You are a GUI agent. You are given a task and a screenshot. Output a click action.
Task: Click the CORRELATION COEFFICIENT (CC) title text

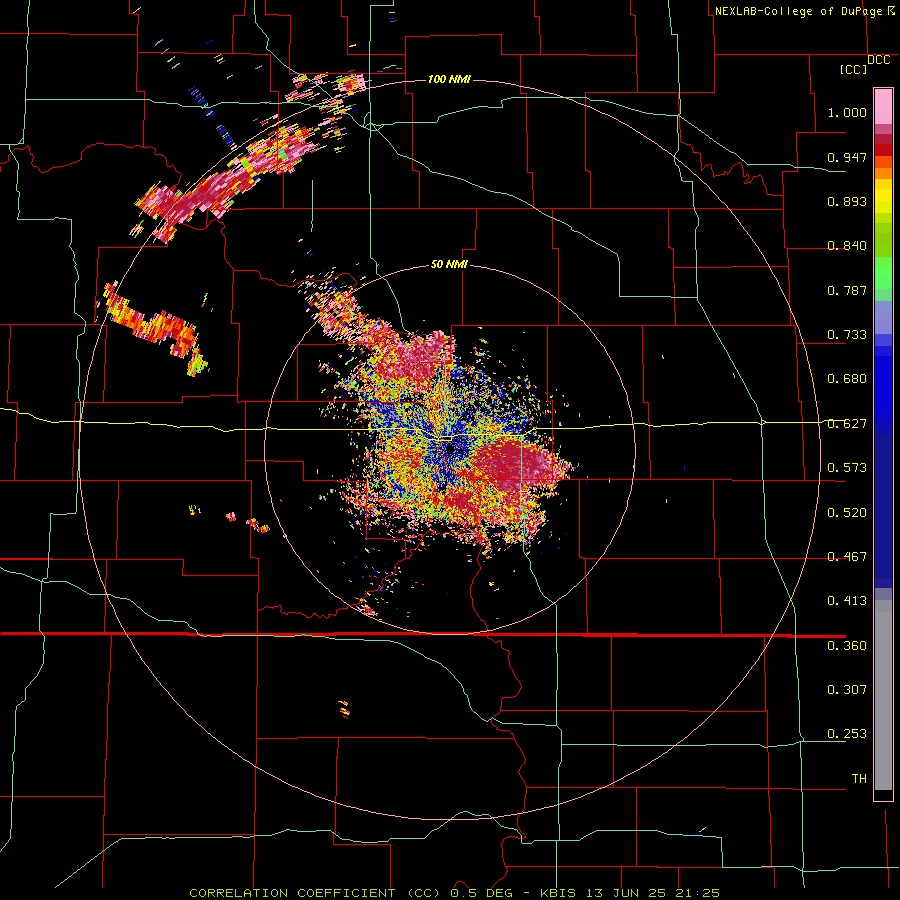tap(315, 893)
